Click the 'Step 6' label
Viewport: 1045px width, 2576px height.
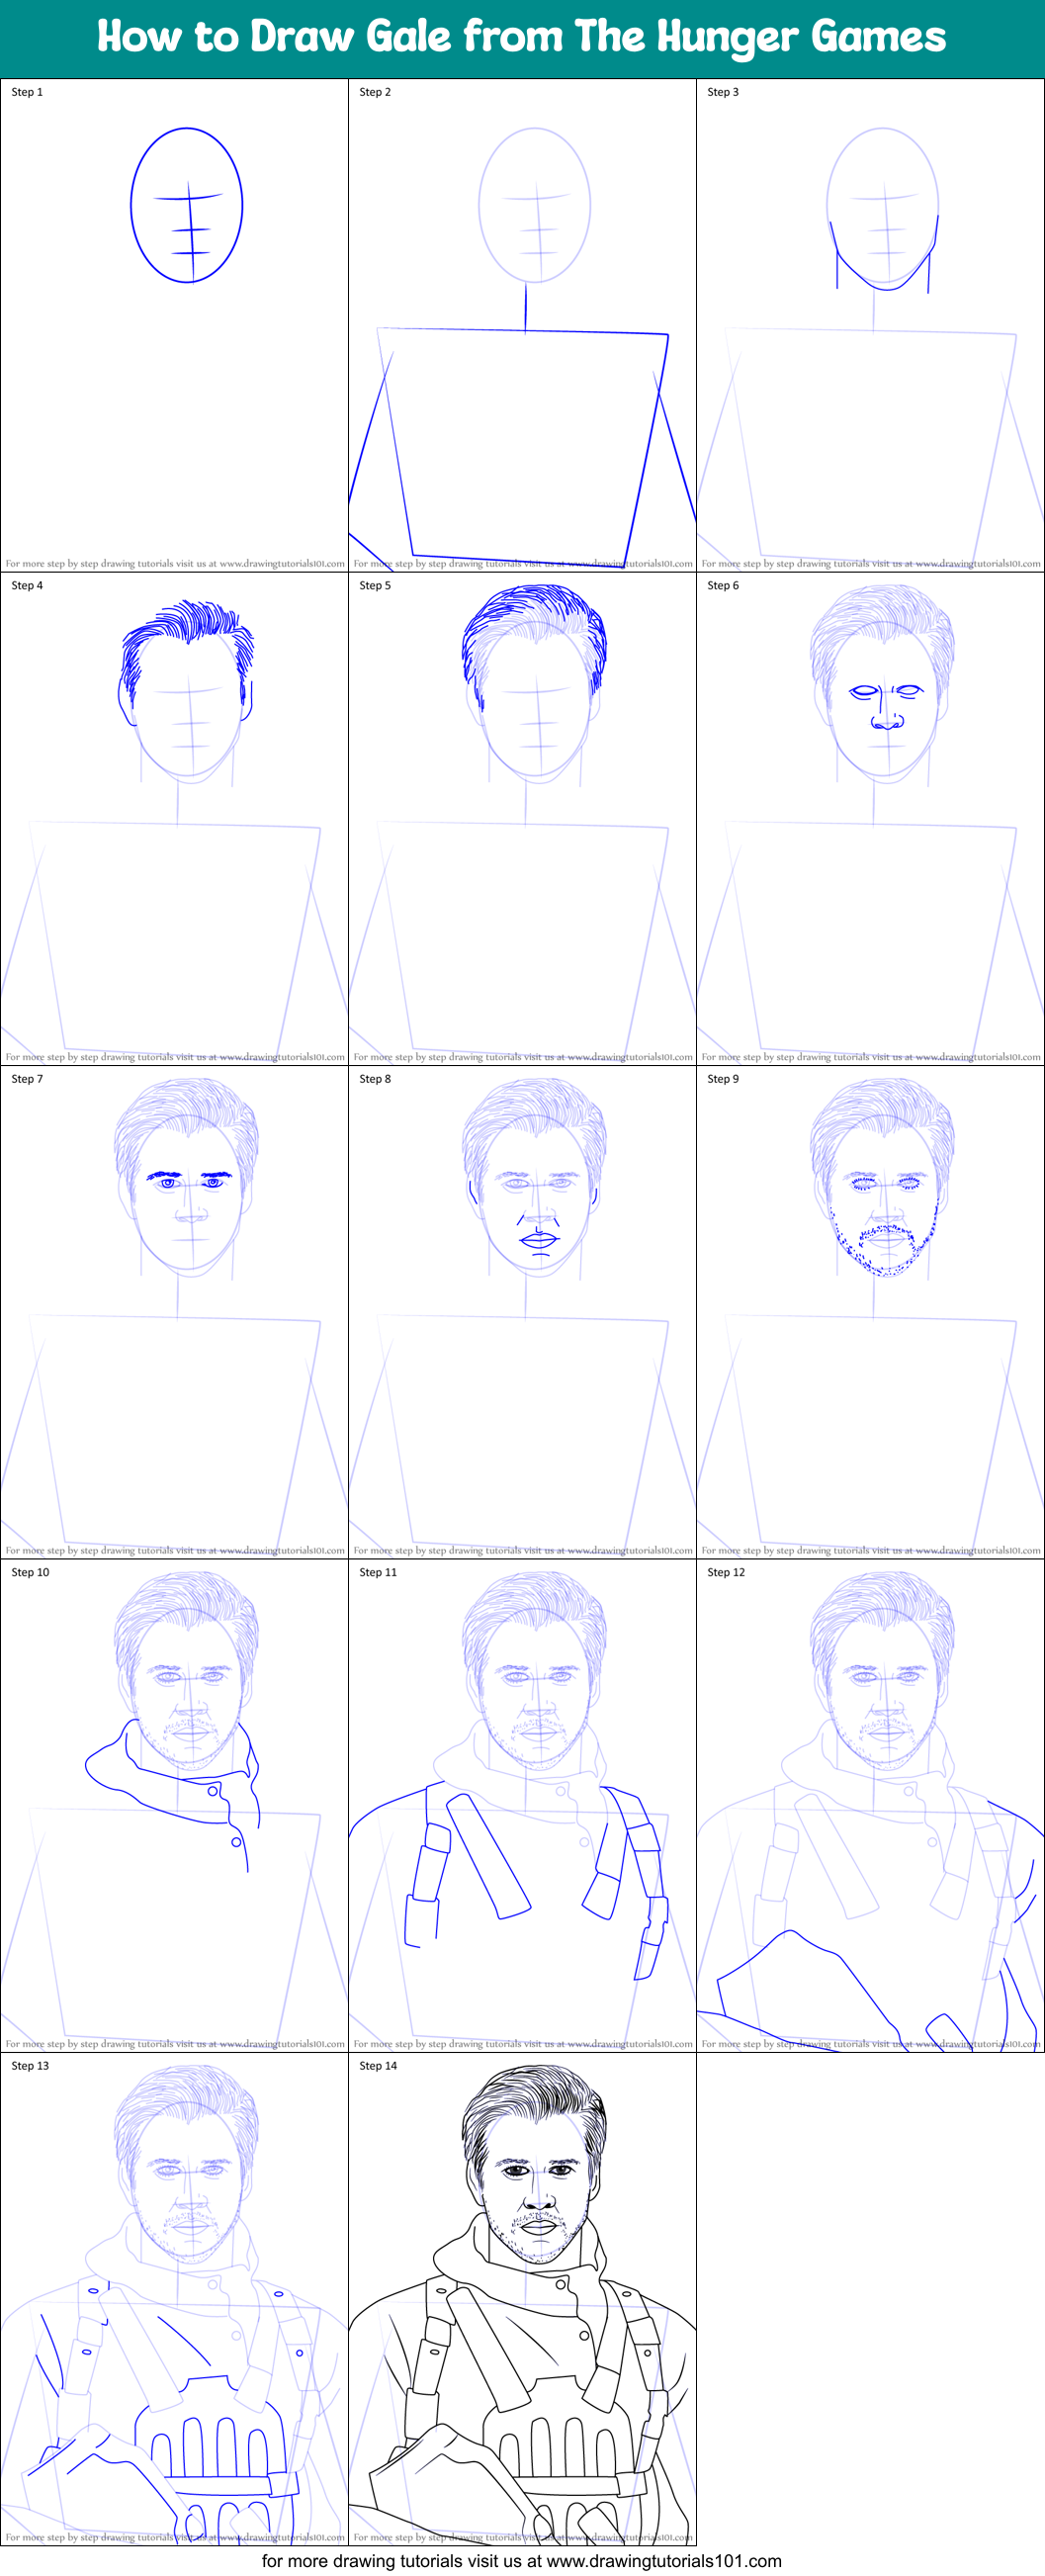click(723, 586)
